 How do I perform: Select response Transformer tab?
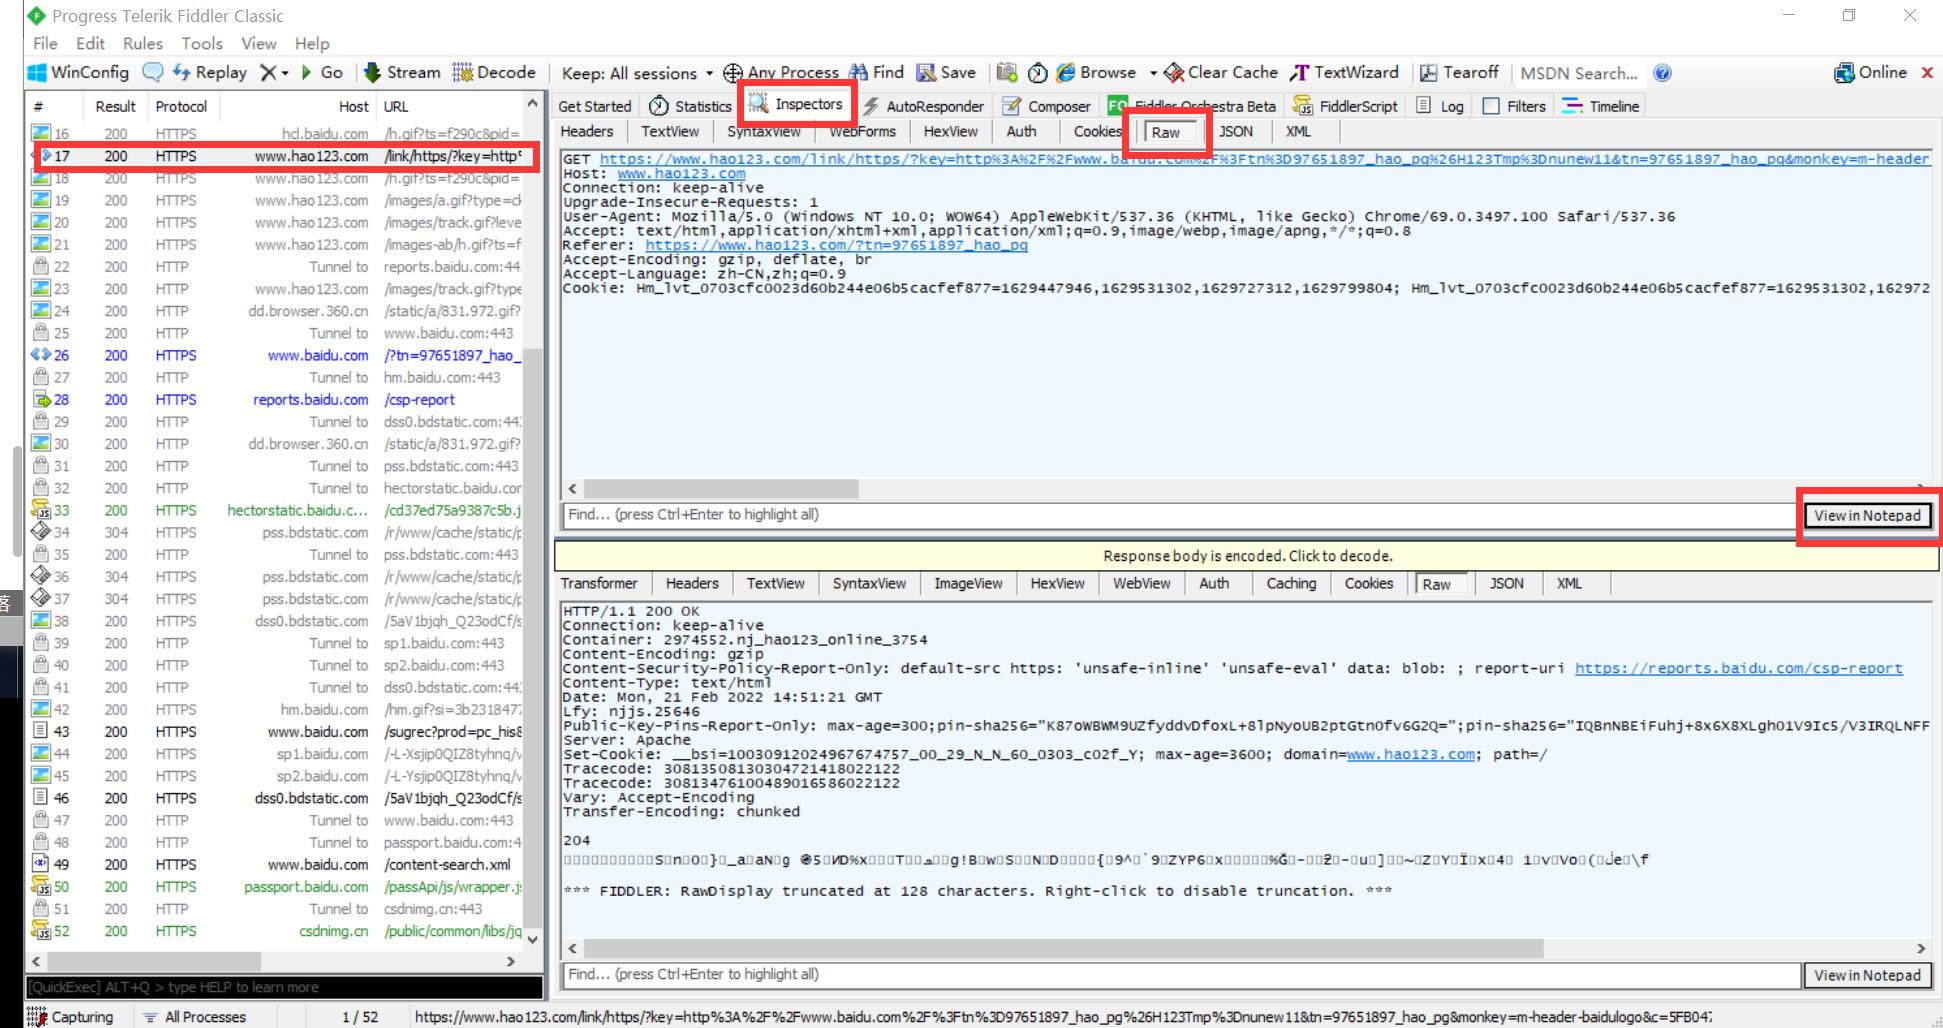coord(599,584)
